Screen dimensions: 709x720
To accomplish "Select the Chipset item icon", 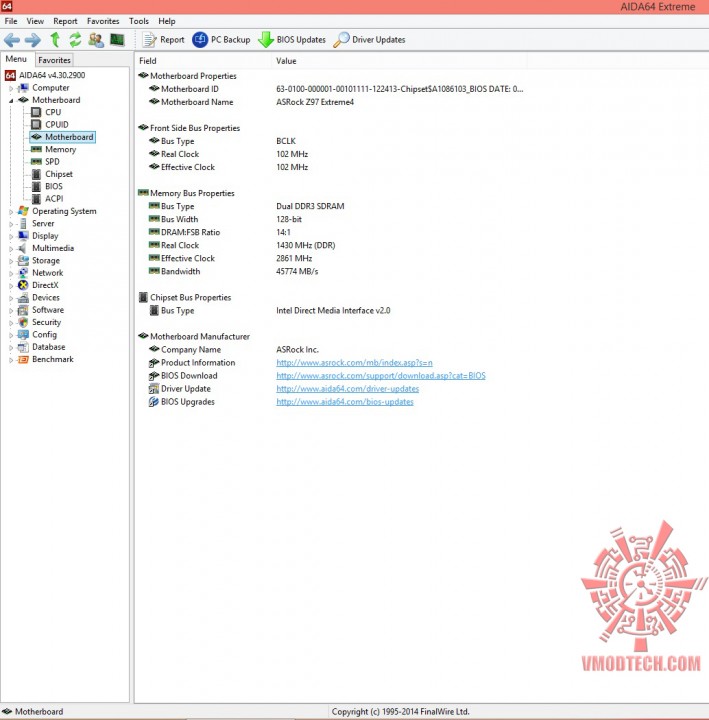I will tap(36, 174).
